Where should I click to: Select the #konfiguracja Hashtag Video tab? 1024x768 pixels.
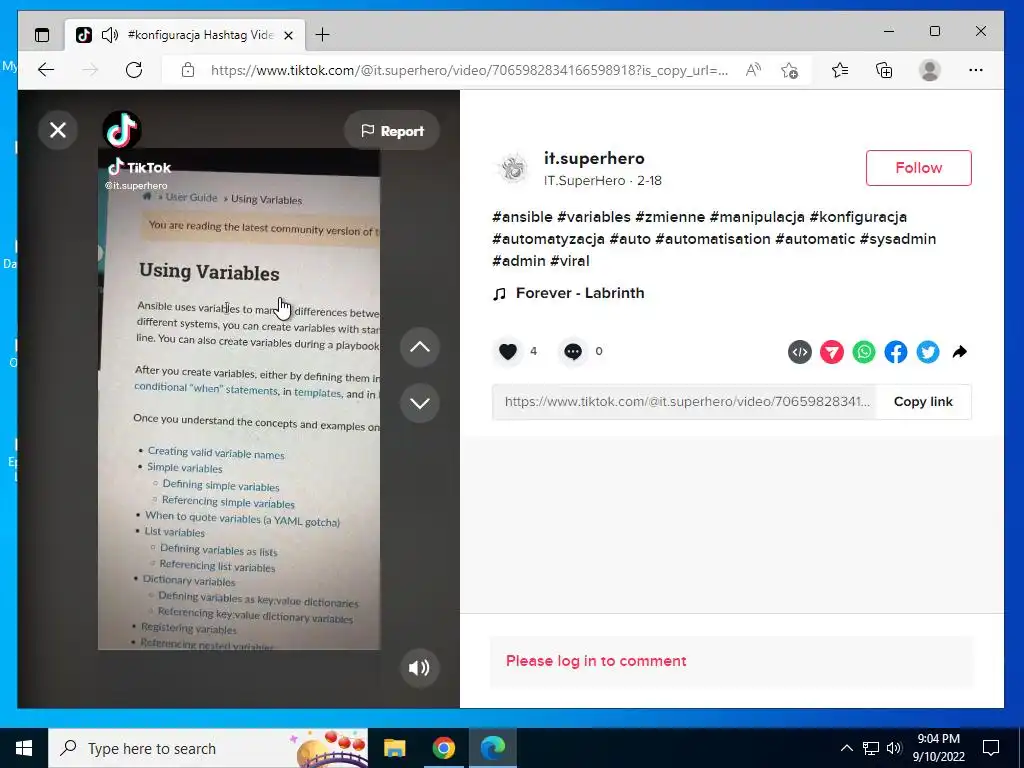185,35
